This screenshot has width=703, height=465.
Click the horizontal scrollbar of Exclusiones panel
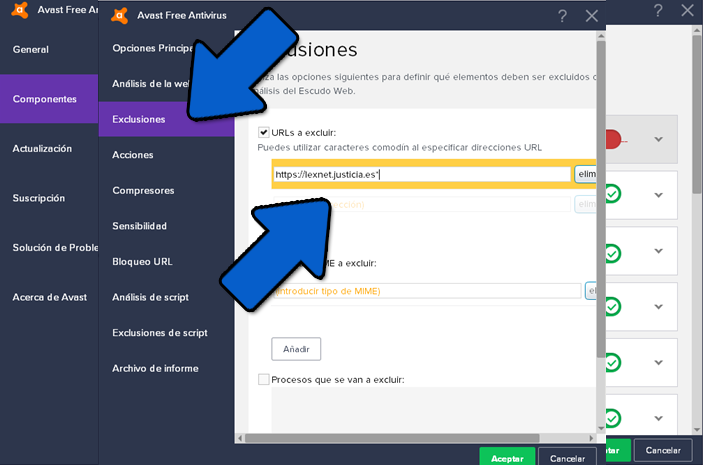coord(392,438)
